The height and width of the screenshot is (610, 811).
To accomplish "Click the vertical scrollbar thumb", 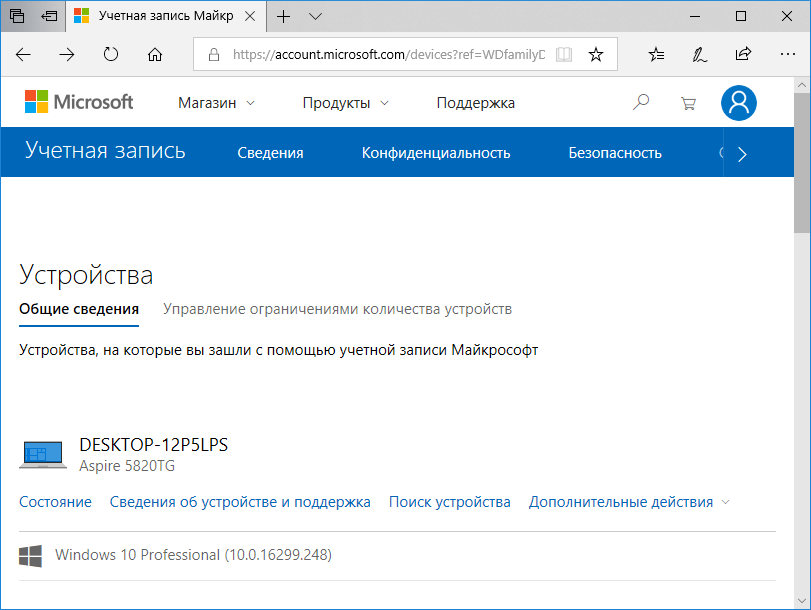I will (802, 163).
